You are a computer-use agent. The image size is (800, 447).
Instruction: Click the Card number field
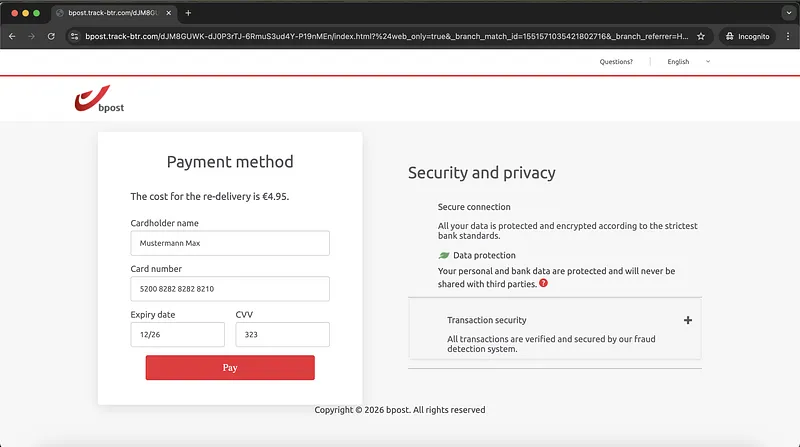point(230,289)
